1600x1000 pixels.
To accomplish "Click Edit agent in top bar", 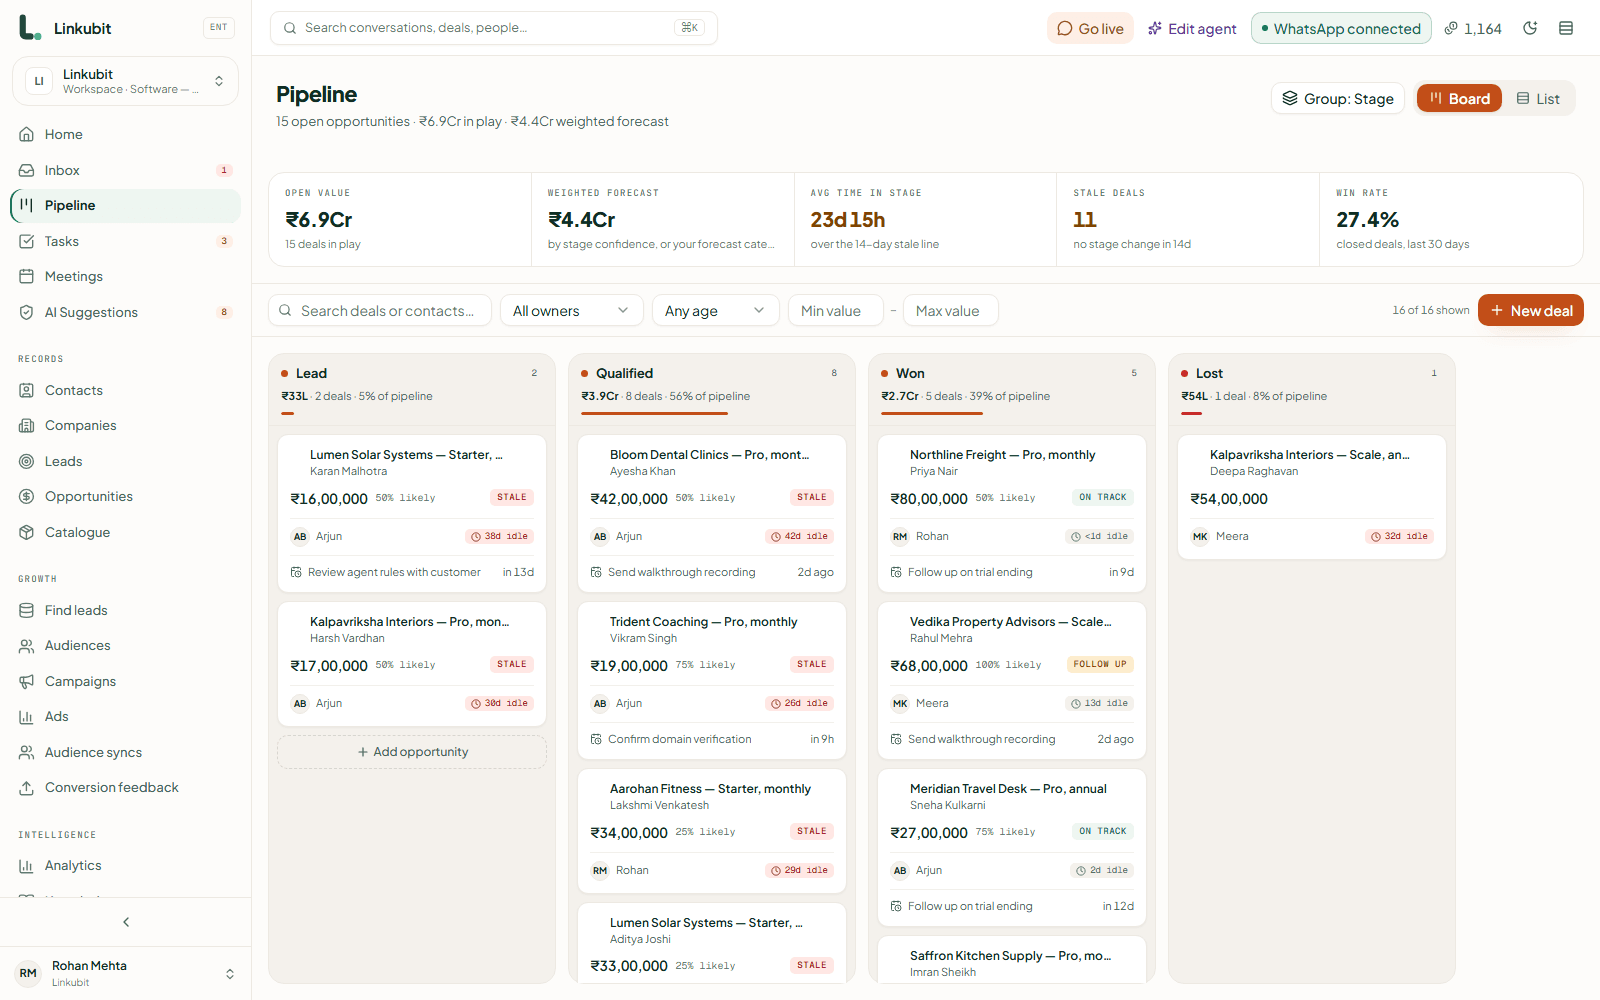I will tap(1192, 28).
